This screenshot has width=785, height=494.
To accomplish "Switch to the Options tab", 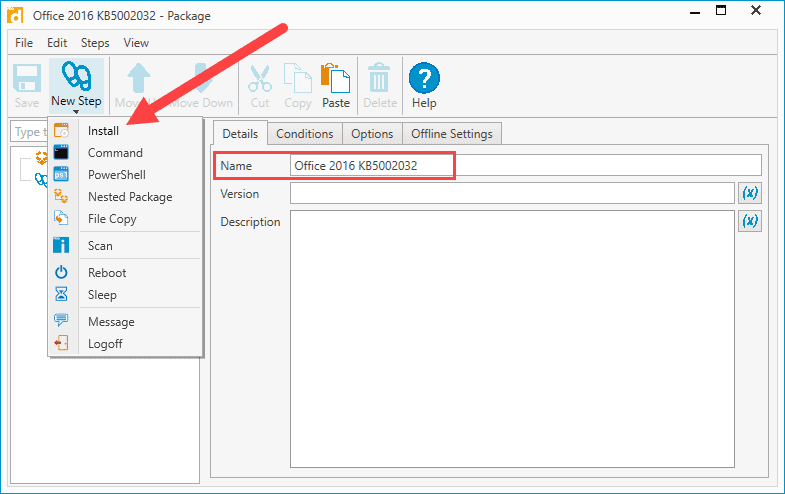I will coord(372,134).
